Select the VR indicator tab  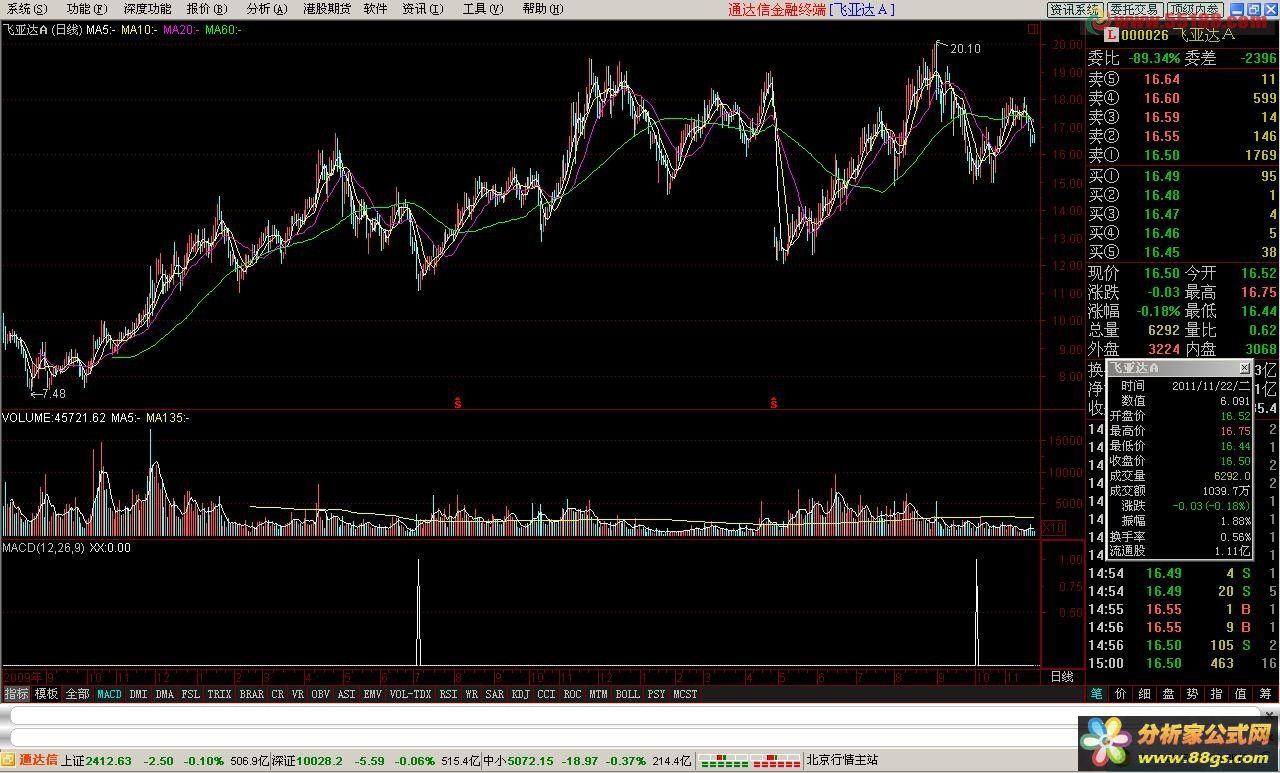tap(298, 693)
